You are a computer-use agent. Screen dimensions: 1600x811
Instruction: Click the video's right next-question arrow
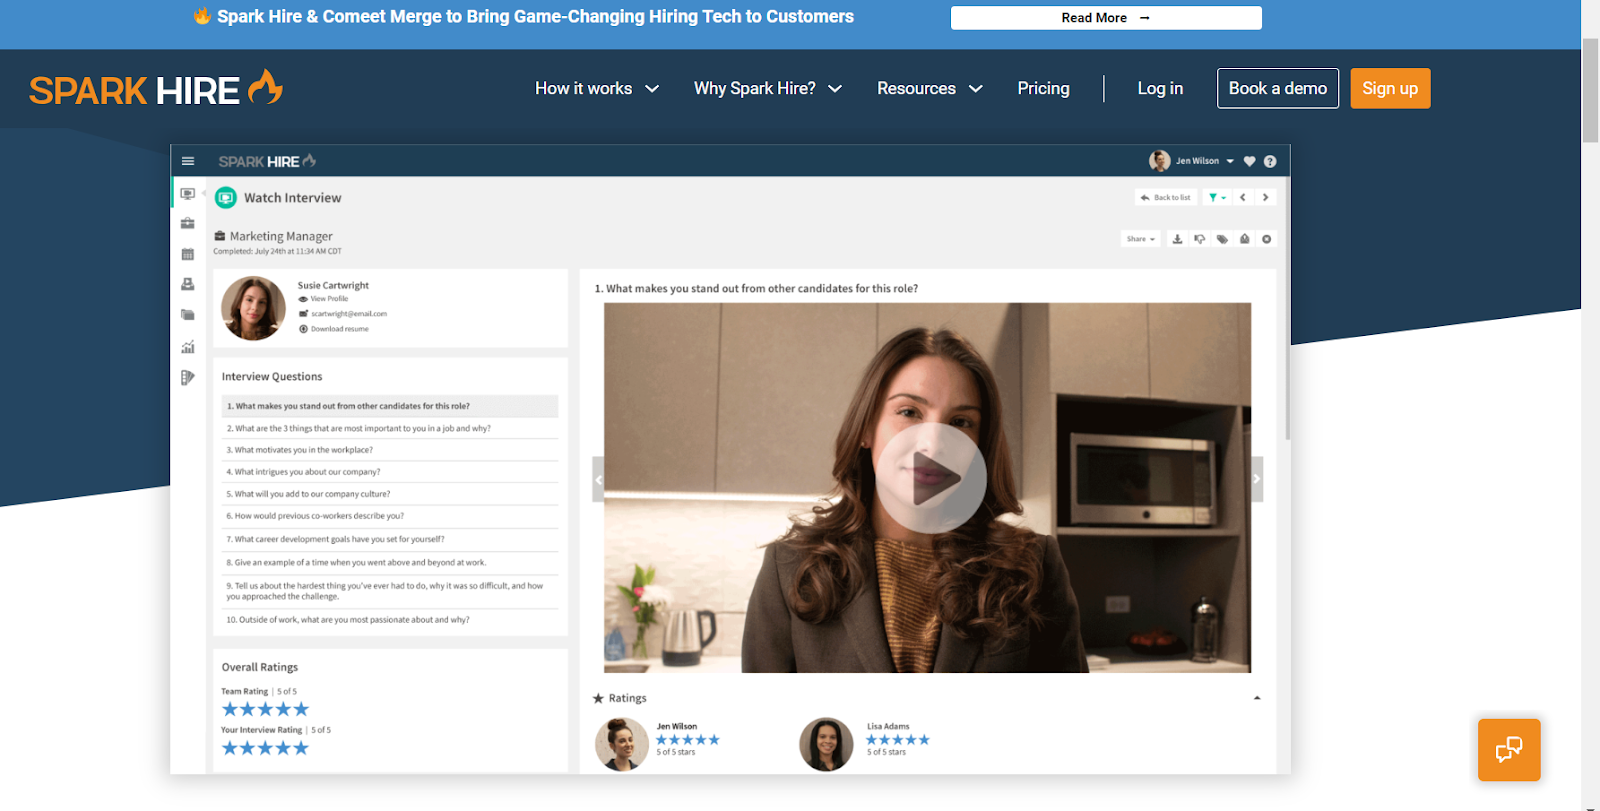[1257, 480]
